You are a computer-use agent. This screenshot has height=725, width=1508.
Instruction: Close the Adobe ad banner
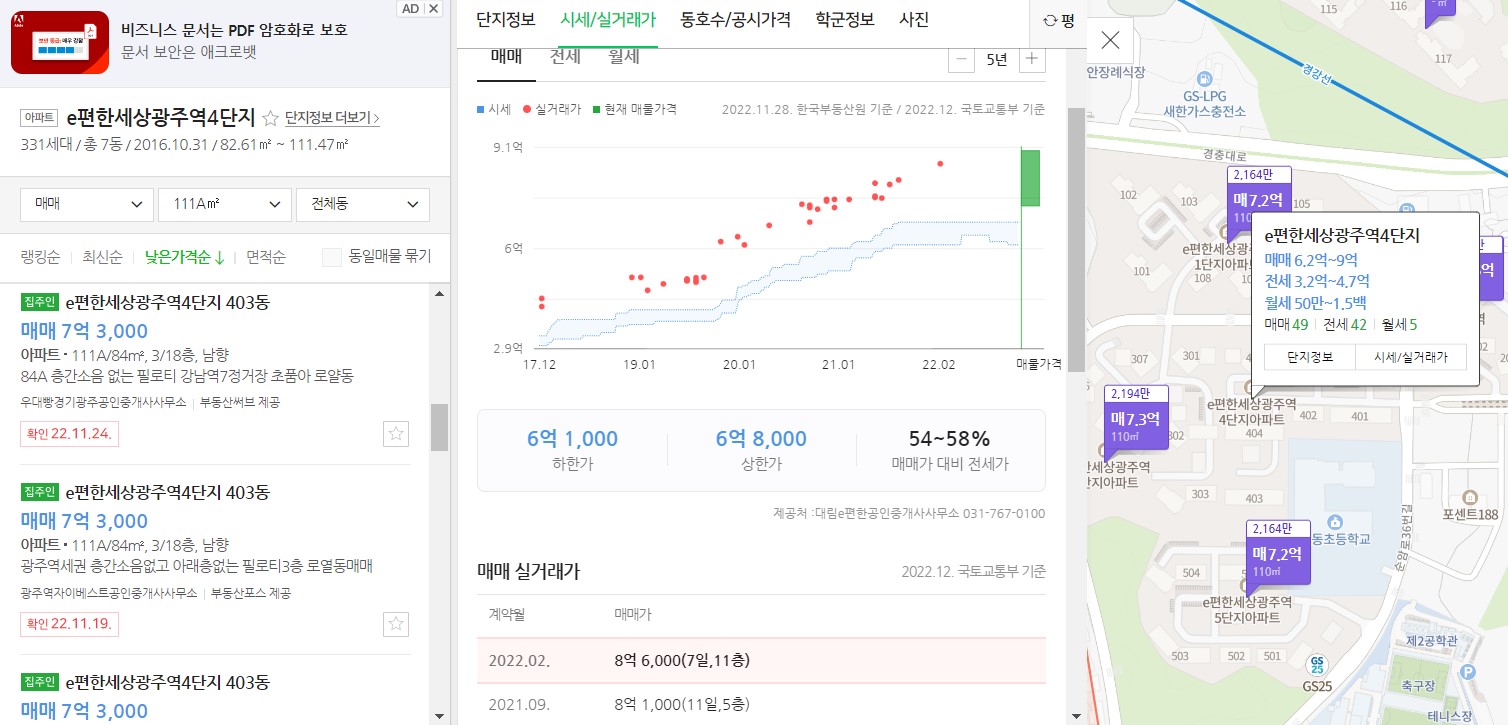(434, 8)
